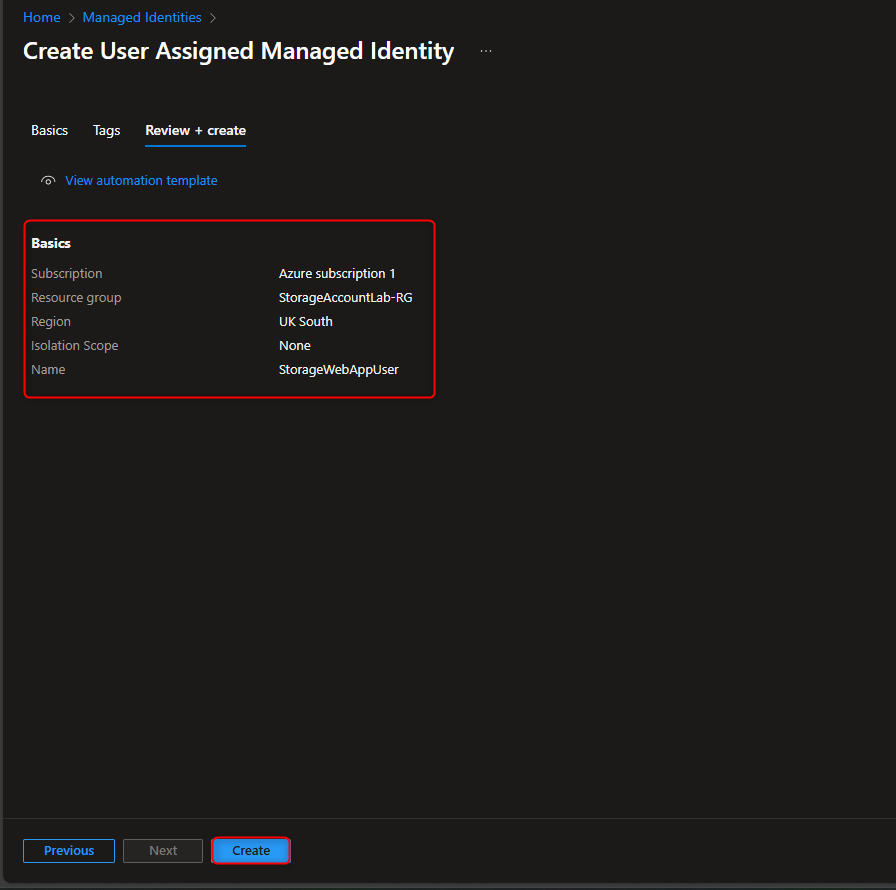Switch to the Tags tab

click(106, 130)
